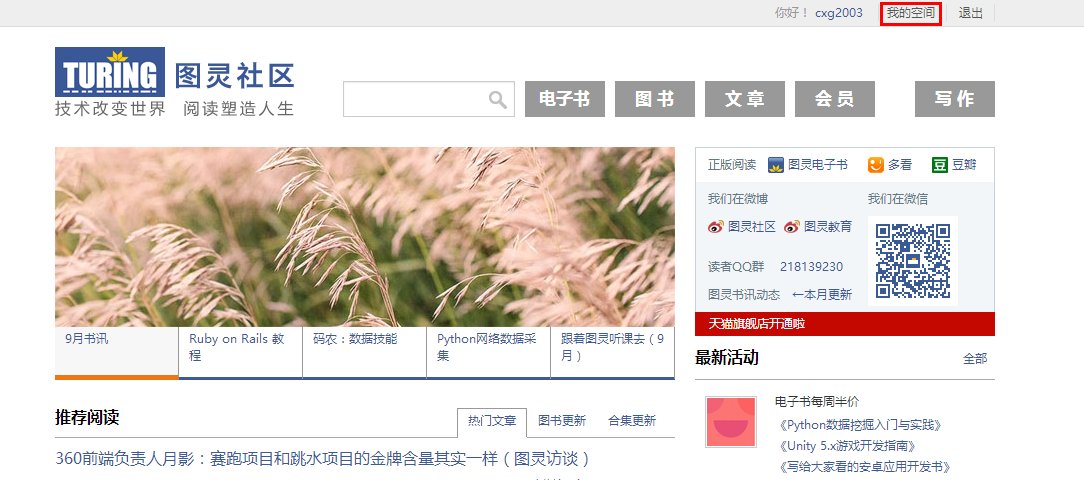This screenshot has width=1084, height=480.
Task: Click 全部 next to 最新活动
Action: click(x=975, y=358)
